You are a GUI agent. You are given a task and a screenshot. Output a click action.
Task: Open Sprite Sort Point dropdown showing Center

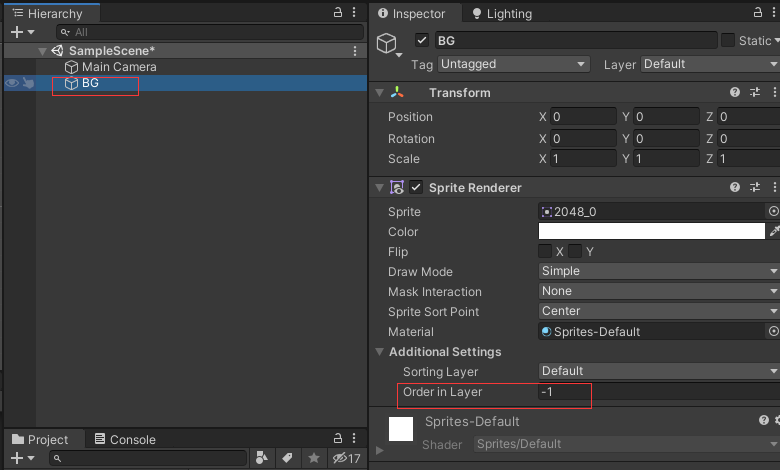pos(659,311)
